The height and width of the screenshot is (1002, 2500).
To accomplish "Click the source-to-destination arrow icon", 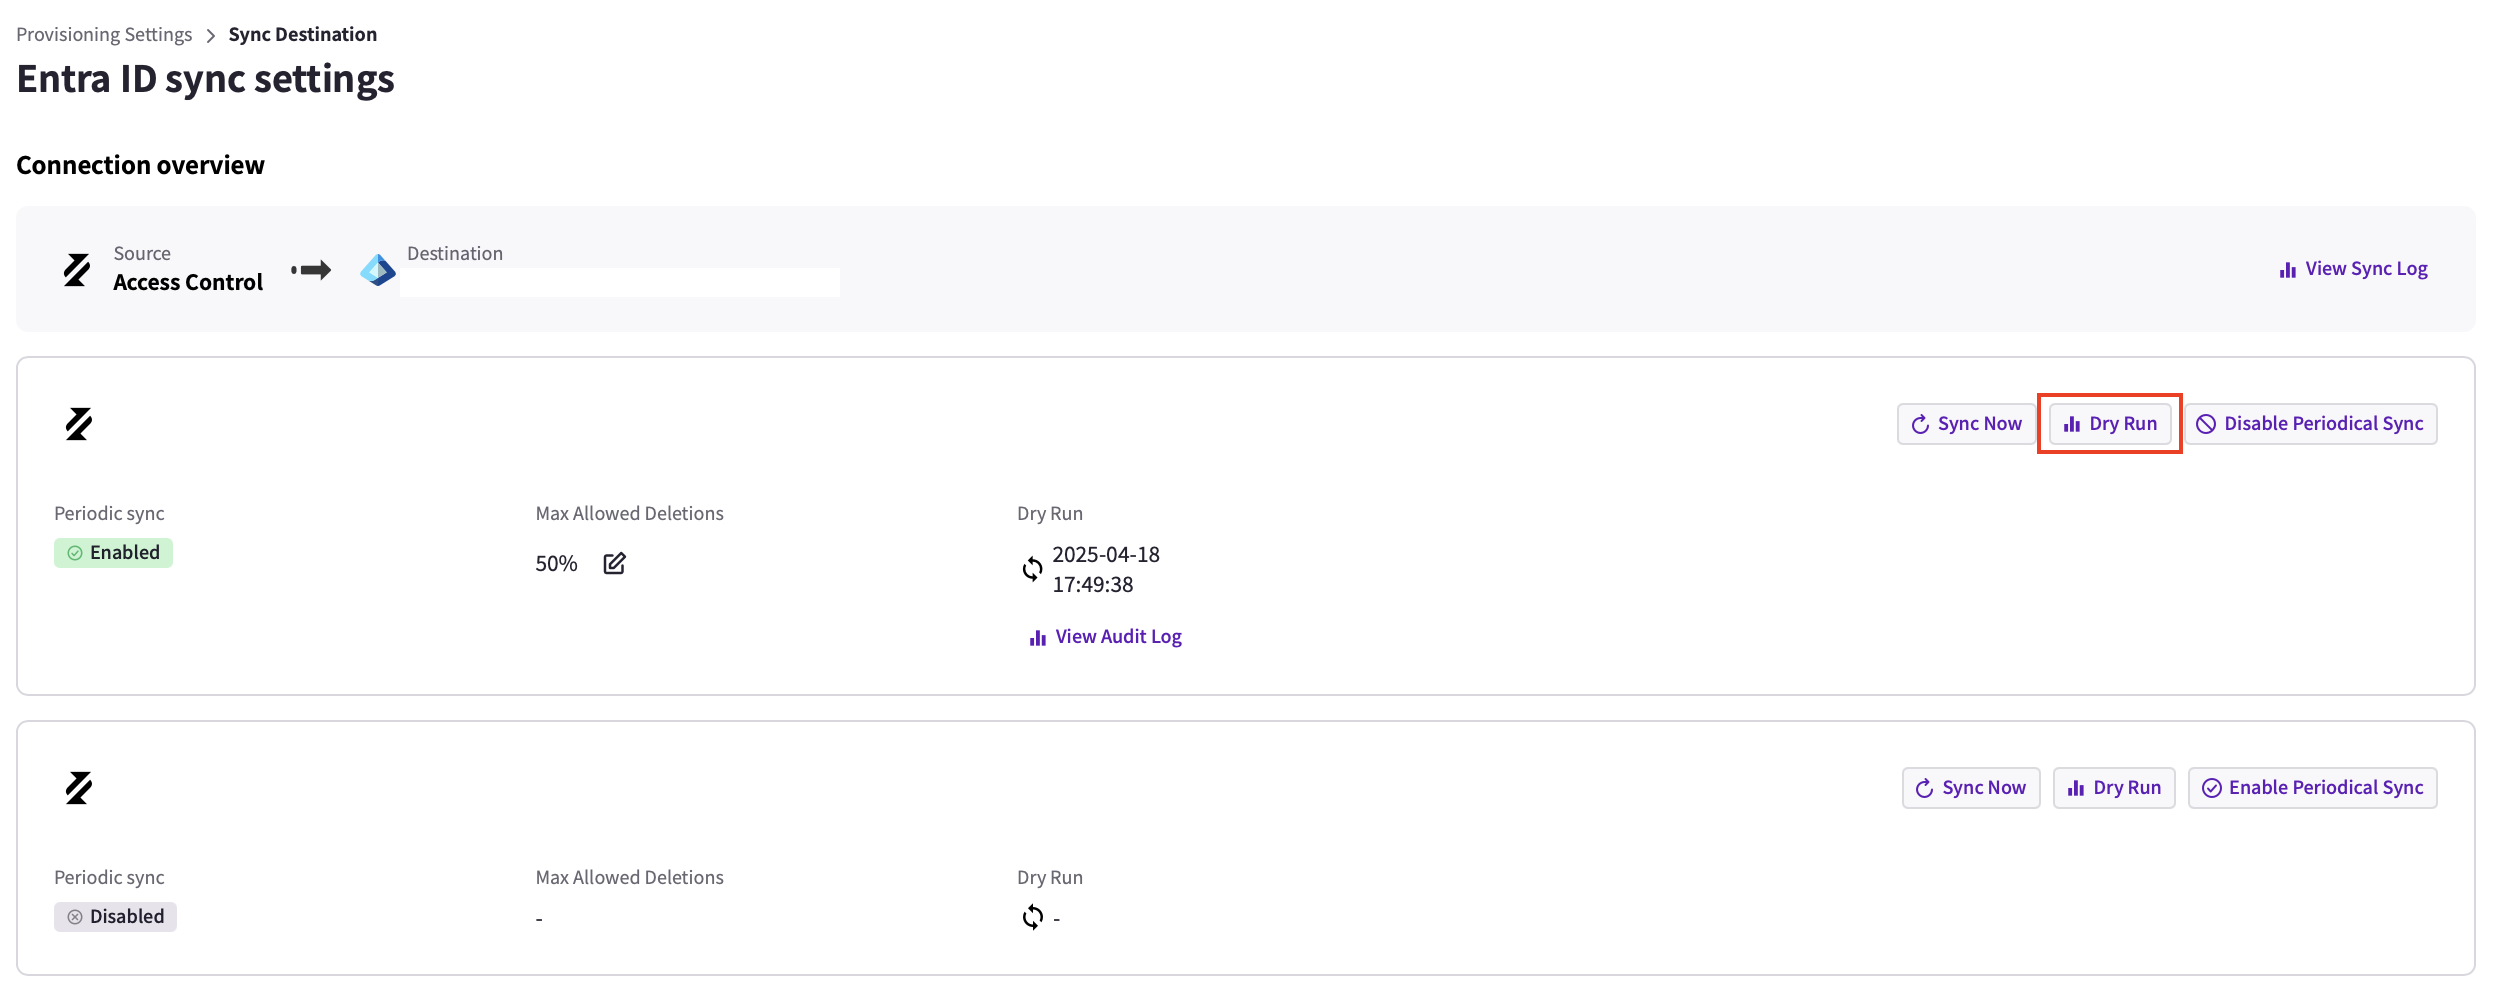I will [311, 270].
